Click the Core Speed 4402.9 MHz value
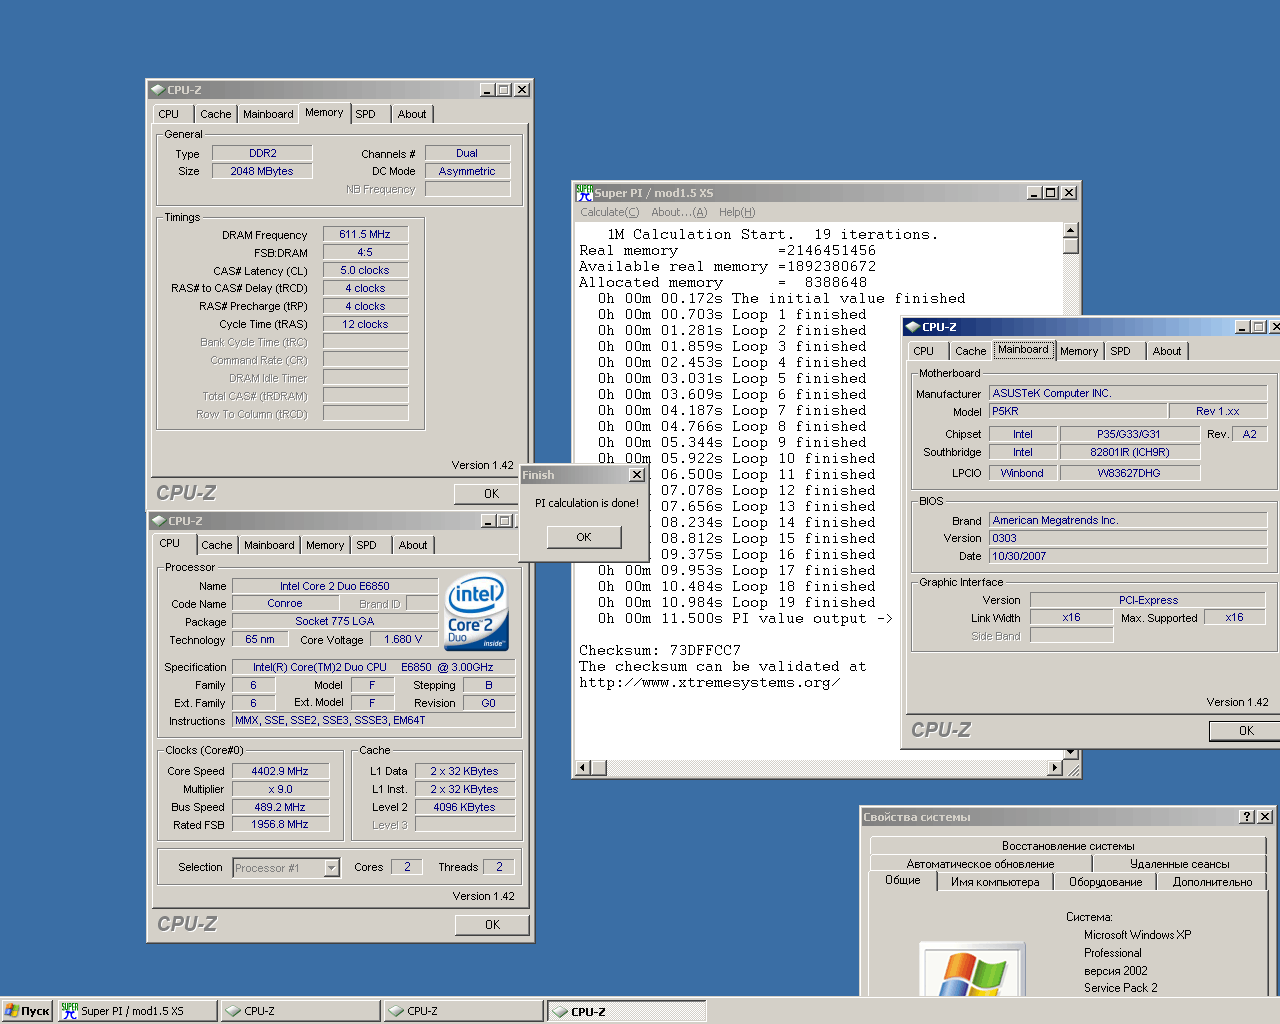The image size is (1280, 1024). pos(280,771)
